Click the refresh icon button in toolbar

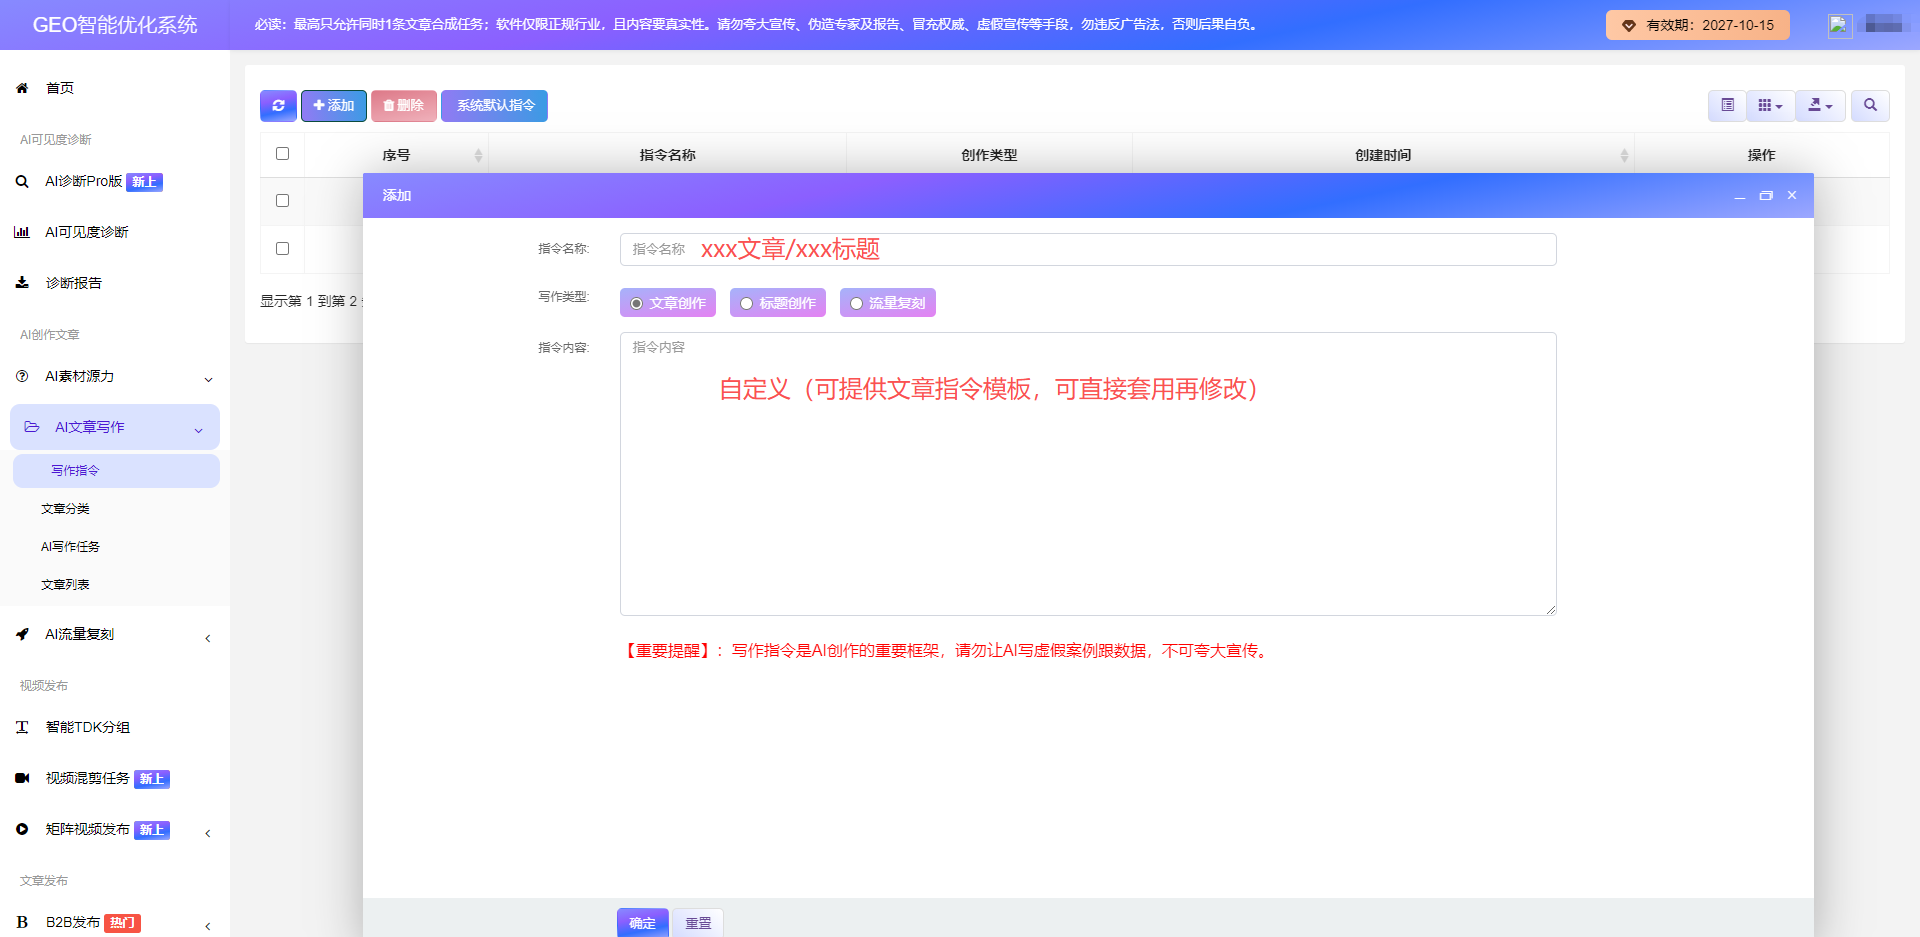pyautogui.click(x=278, y=106)
